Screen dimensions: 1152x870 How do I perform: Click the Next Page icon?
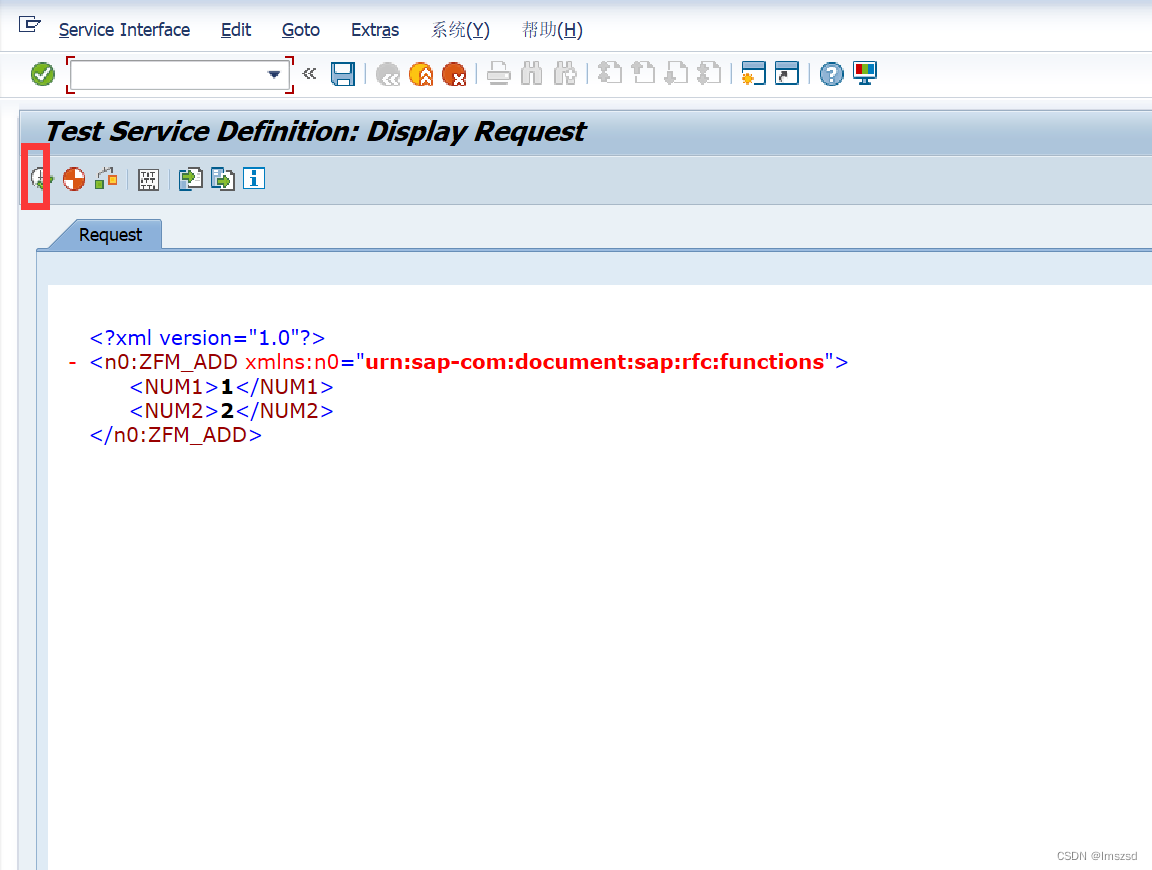[676, 73]
